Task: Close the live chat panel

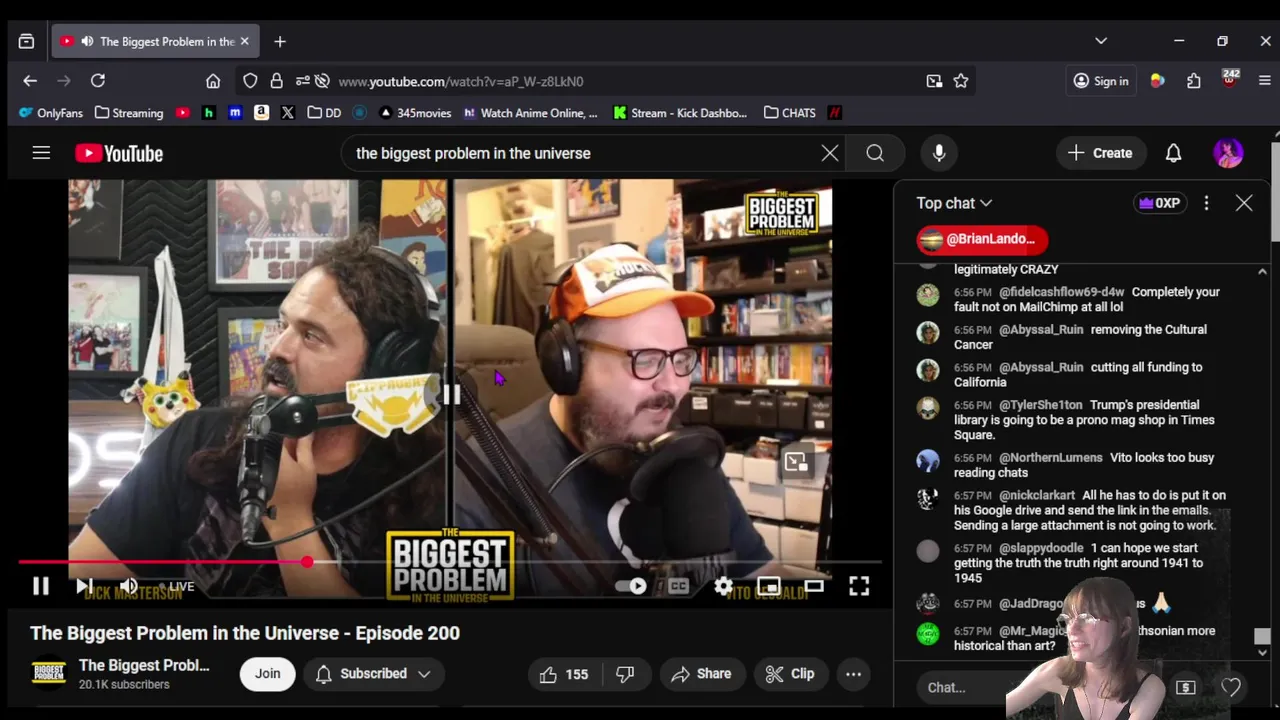Action: click(x=1244, y=203)
